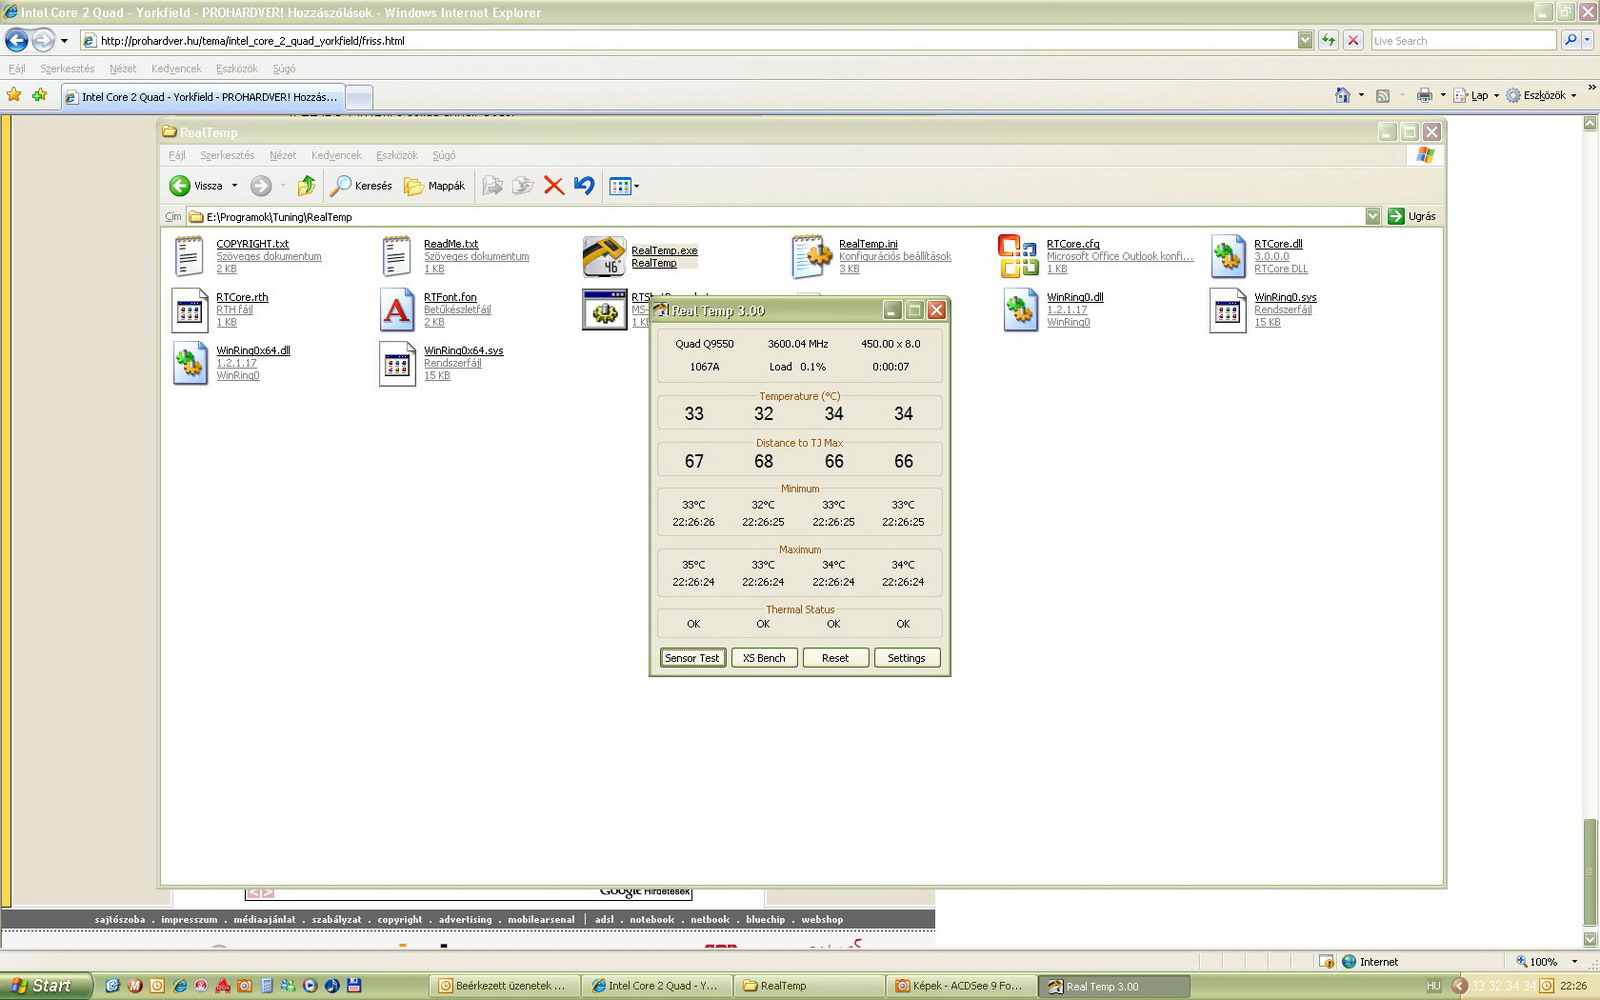Select the RTCore.dll file icon
Screen dimensions: 1600x1000
[1227, 257]
